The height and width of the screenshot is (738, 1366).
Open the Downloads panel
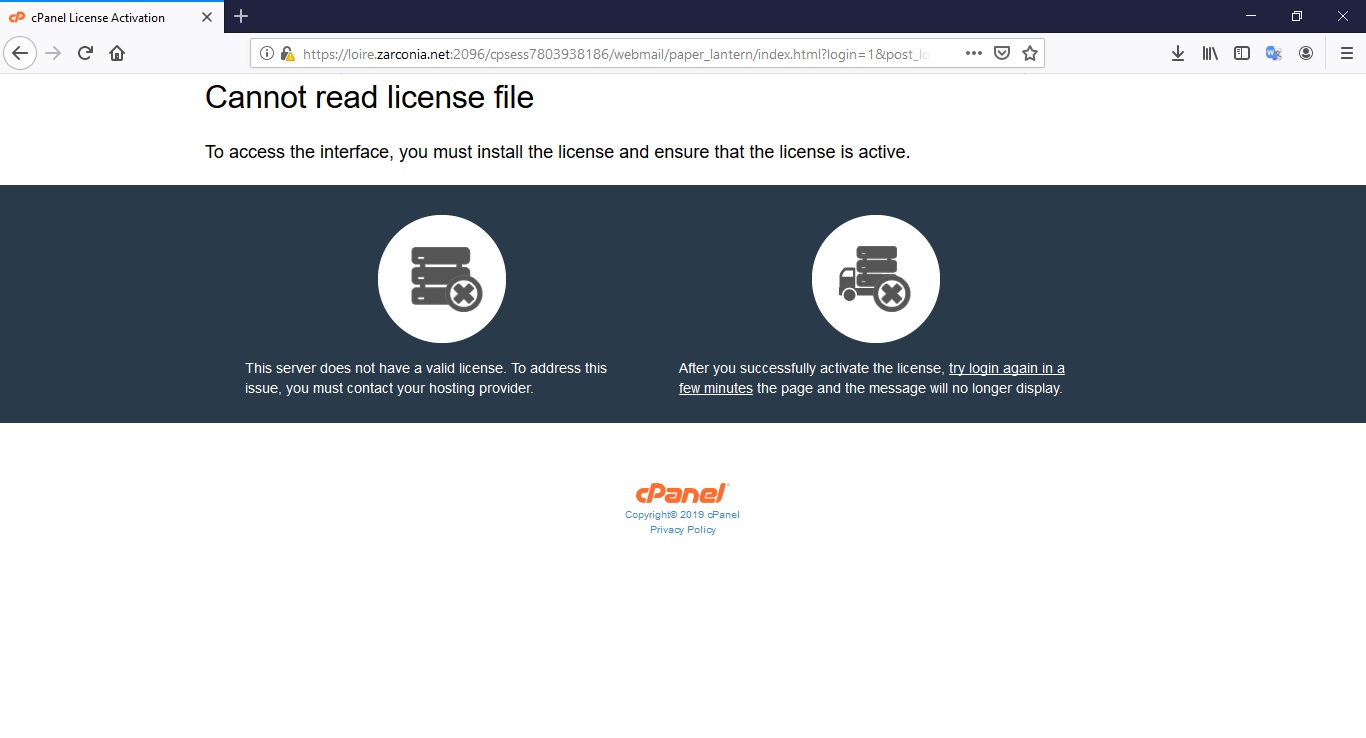click(1178, 53)
